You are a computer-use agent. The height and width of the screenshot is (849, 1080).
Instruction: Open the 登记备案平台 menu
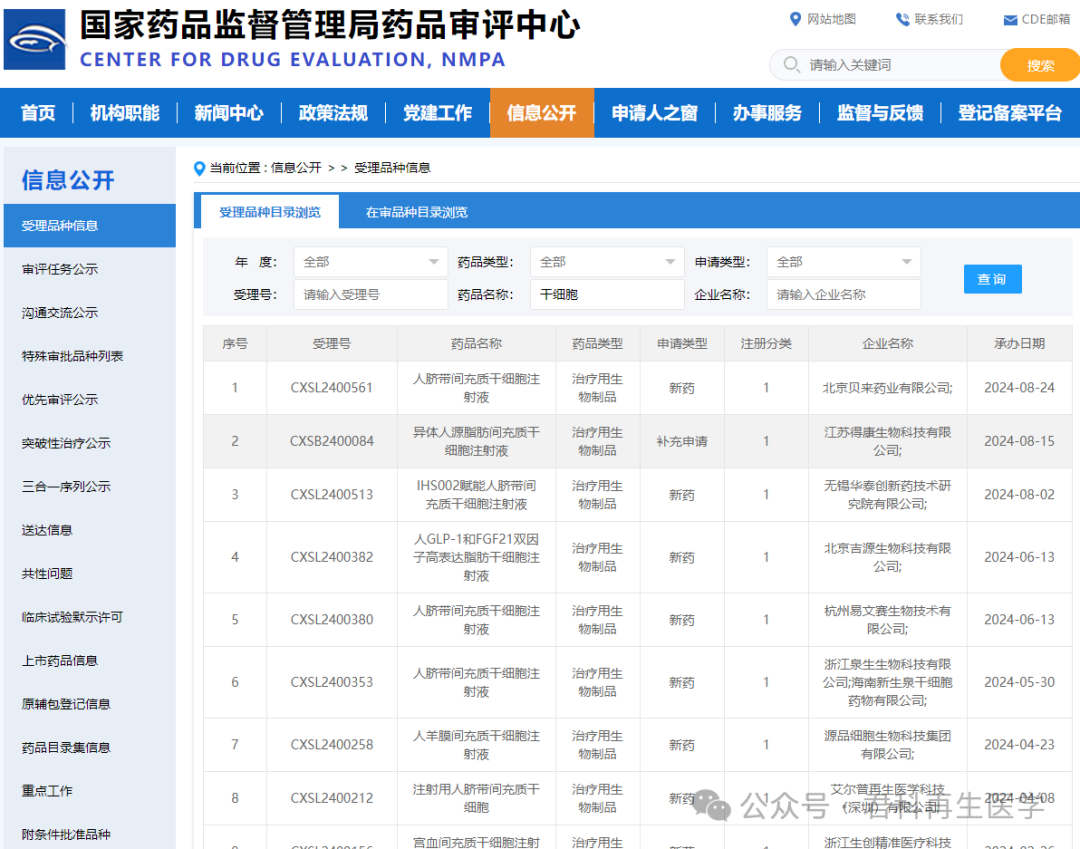1010,113
